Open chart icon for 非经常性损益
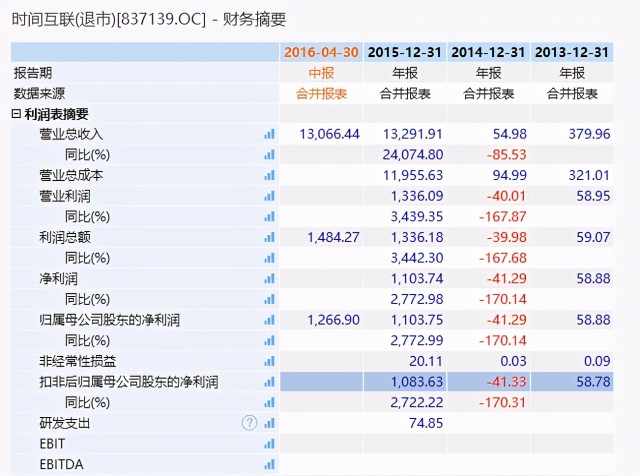The image size is (640, 476). (x=269, y=361)
